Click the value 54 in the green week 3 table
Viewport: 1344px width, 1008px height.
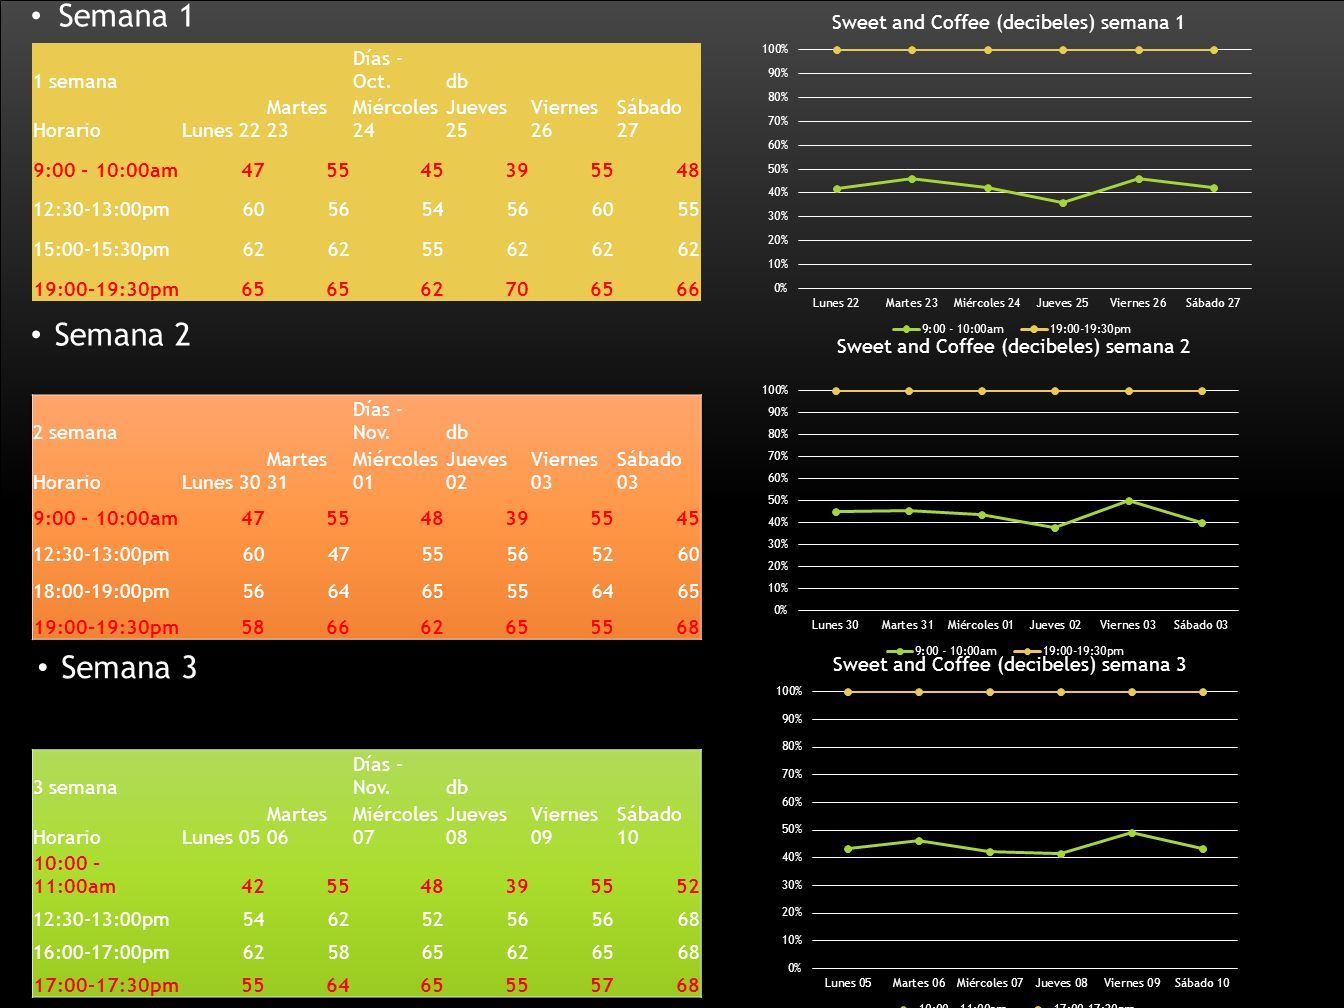coord(253,919)
